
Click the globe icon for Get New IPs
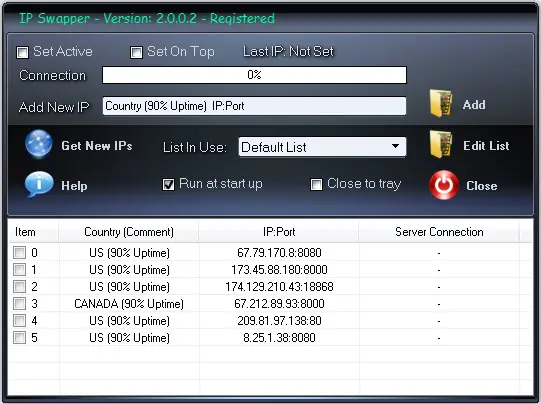point(39,144)
